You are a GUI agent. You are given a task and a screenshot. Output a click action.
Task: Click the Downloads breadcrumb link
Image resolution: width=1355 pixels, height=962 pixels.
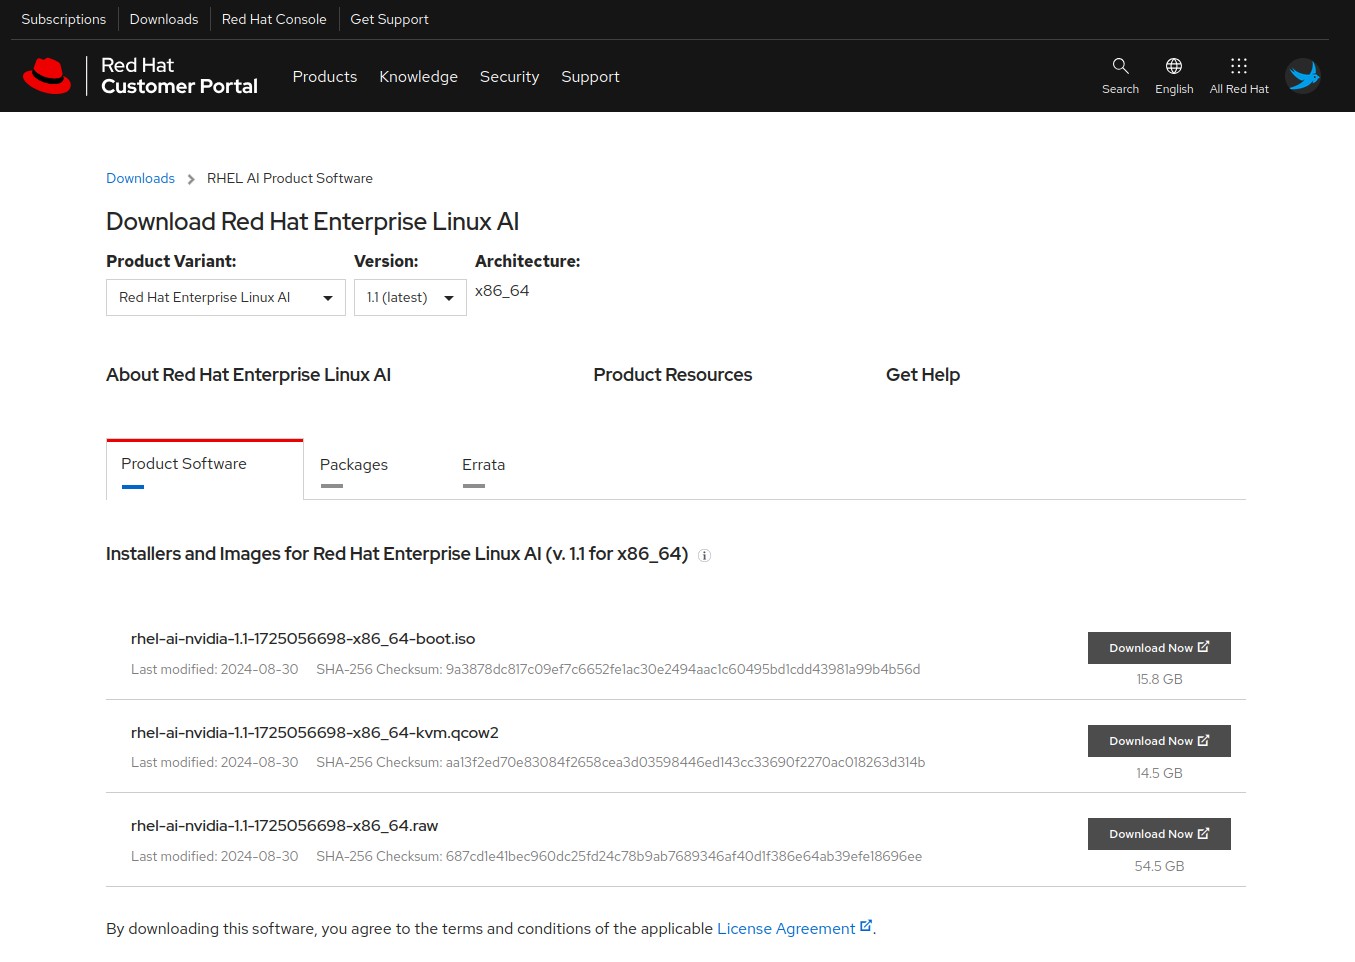pos(140,178)
